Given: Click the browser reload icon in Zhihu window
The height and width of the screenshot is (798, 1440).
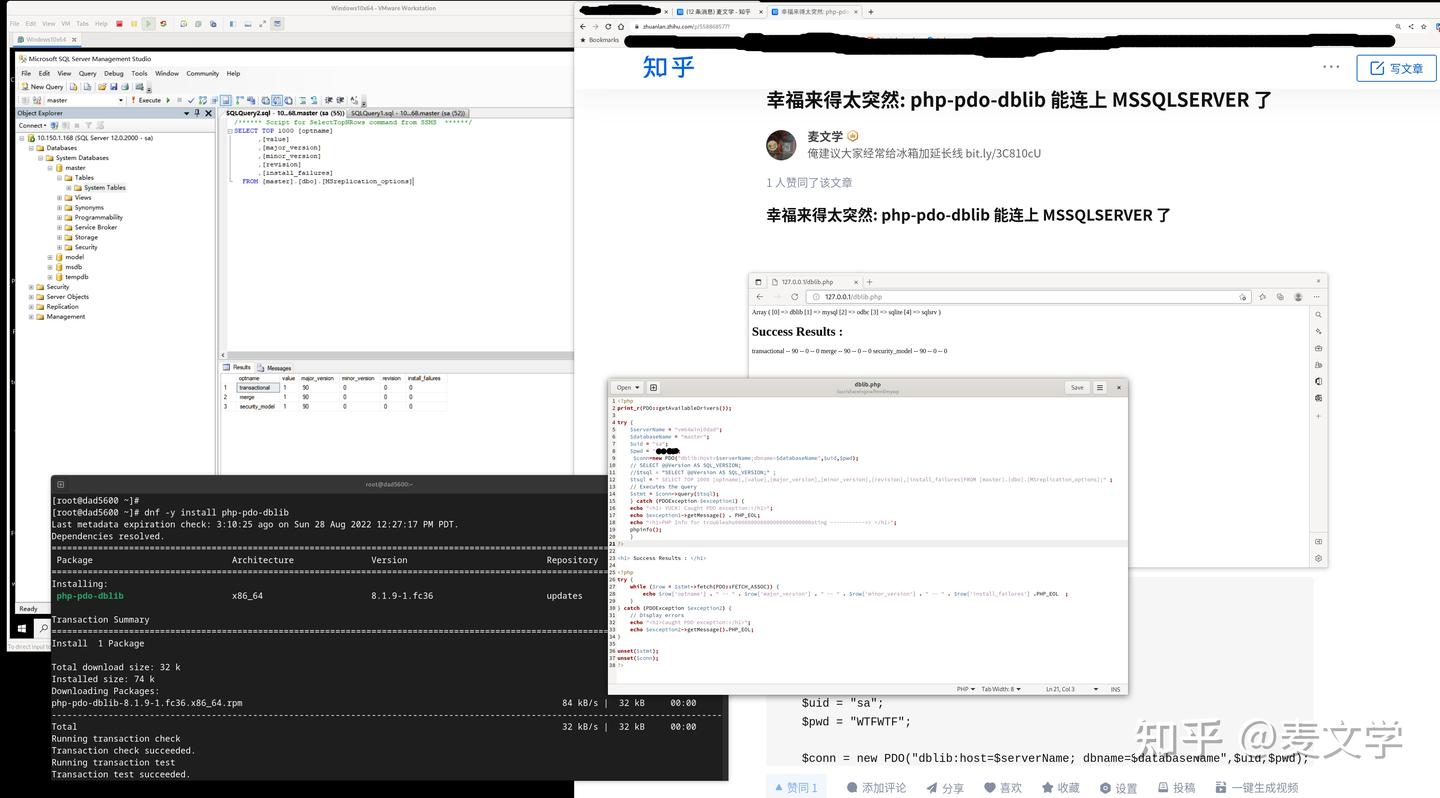Looking at the screenshot, I should 609,27.
